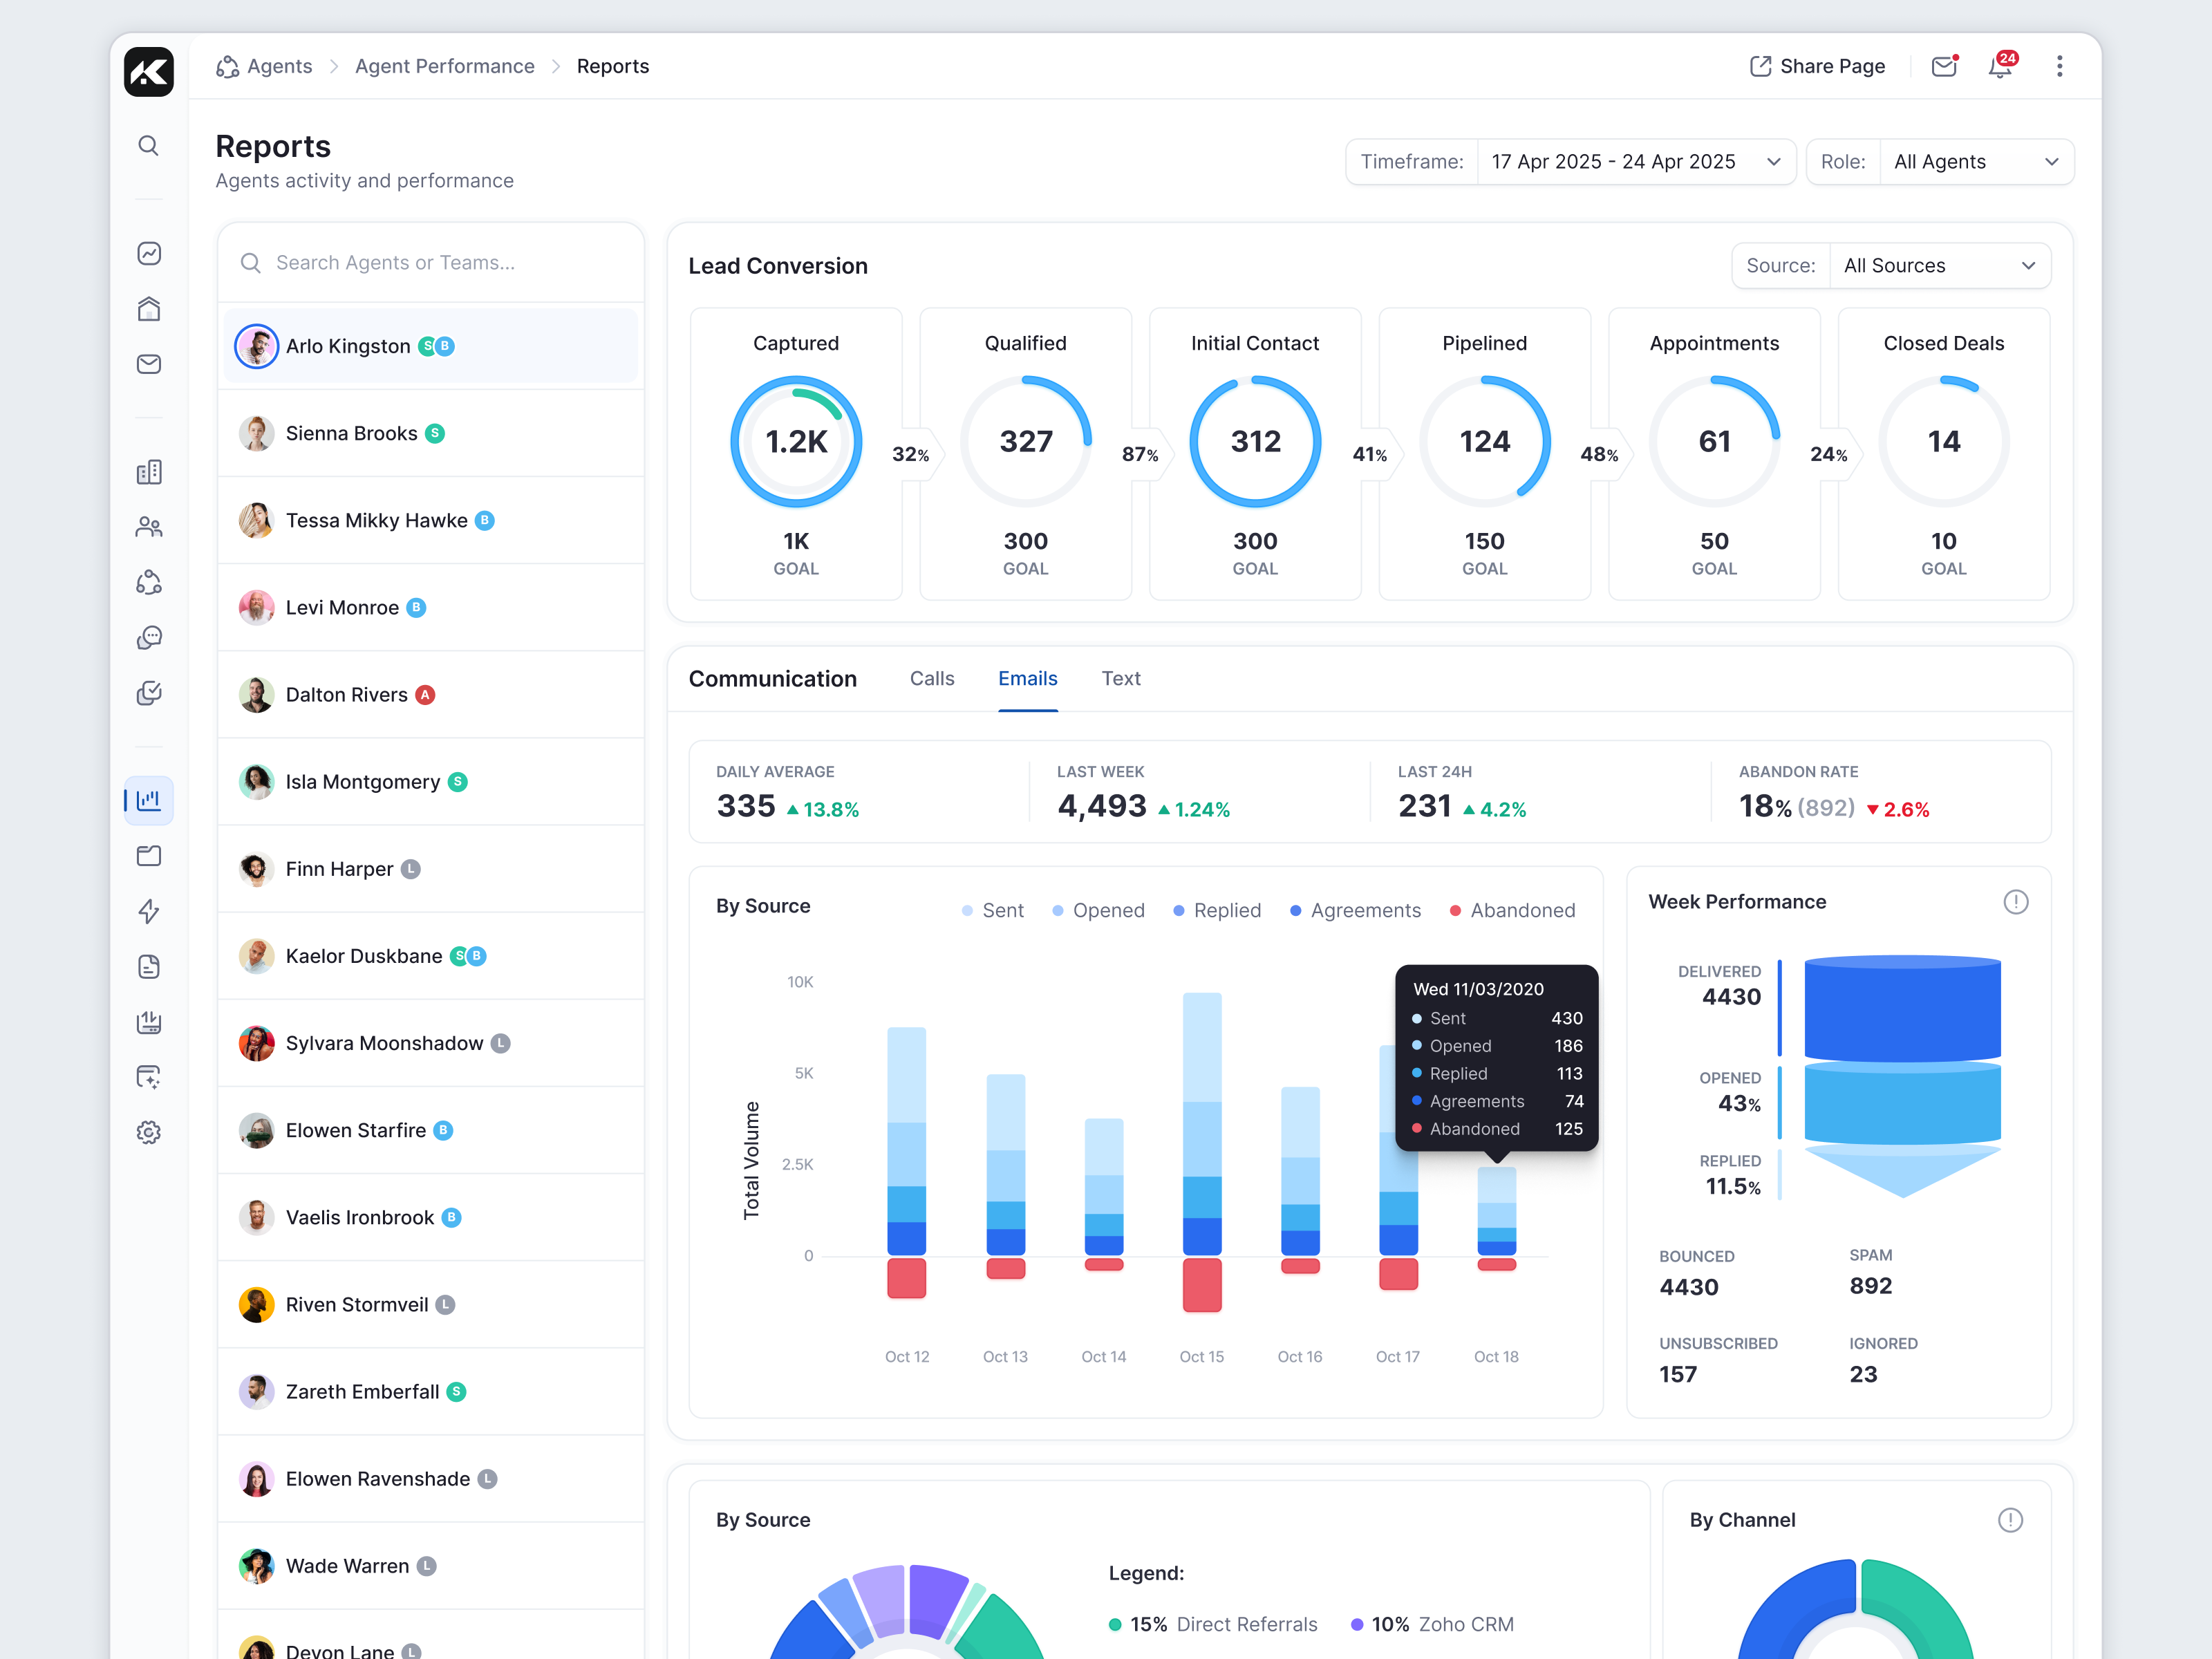The height and width of the screenshot is (1659, 2212).
Task: Select the Tasks checkmark icon in sidebar
Action: click(x=148, y=692)
